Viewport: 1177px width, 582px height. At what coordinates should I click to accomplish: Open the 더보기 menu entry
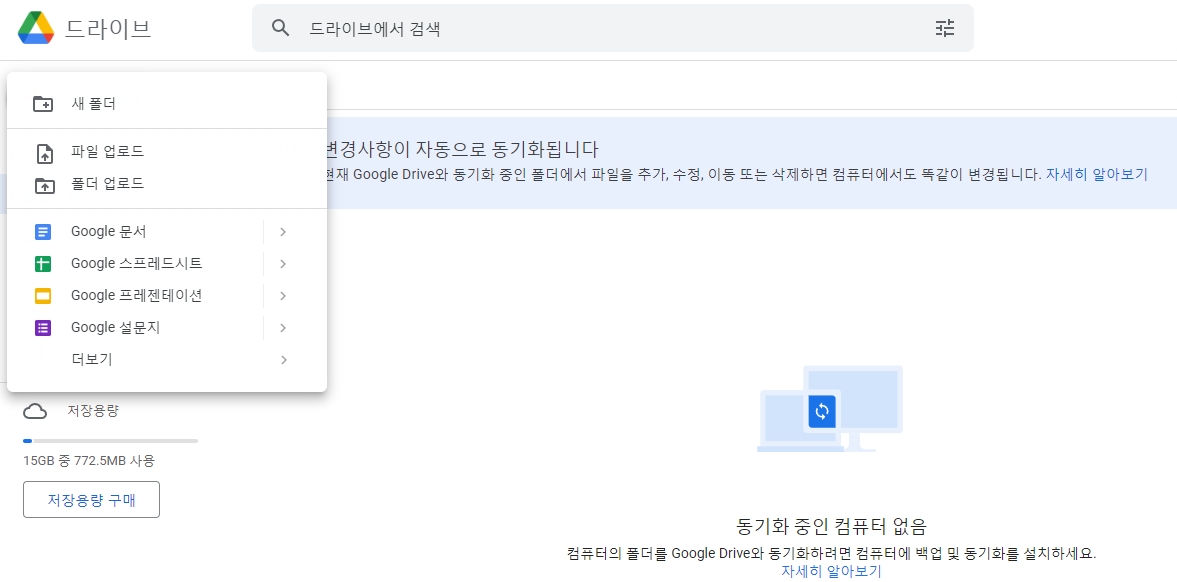pyautogui.click(x=167, y=360)
